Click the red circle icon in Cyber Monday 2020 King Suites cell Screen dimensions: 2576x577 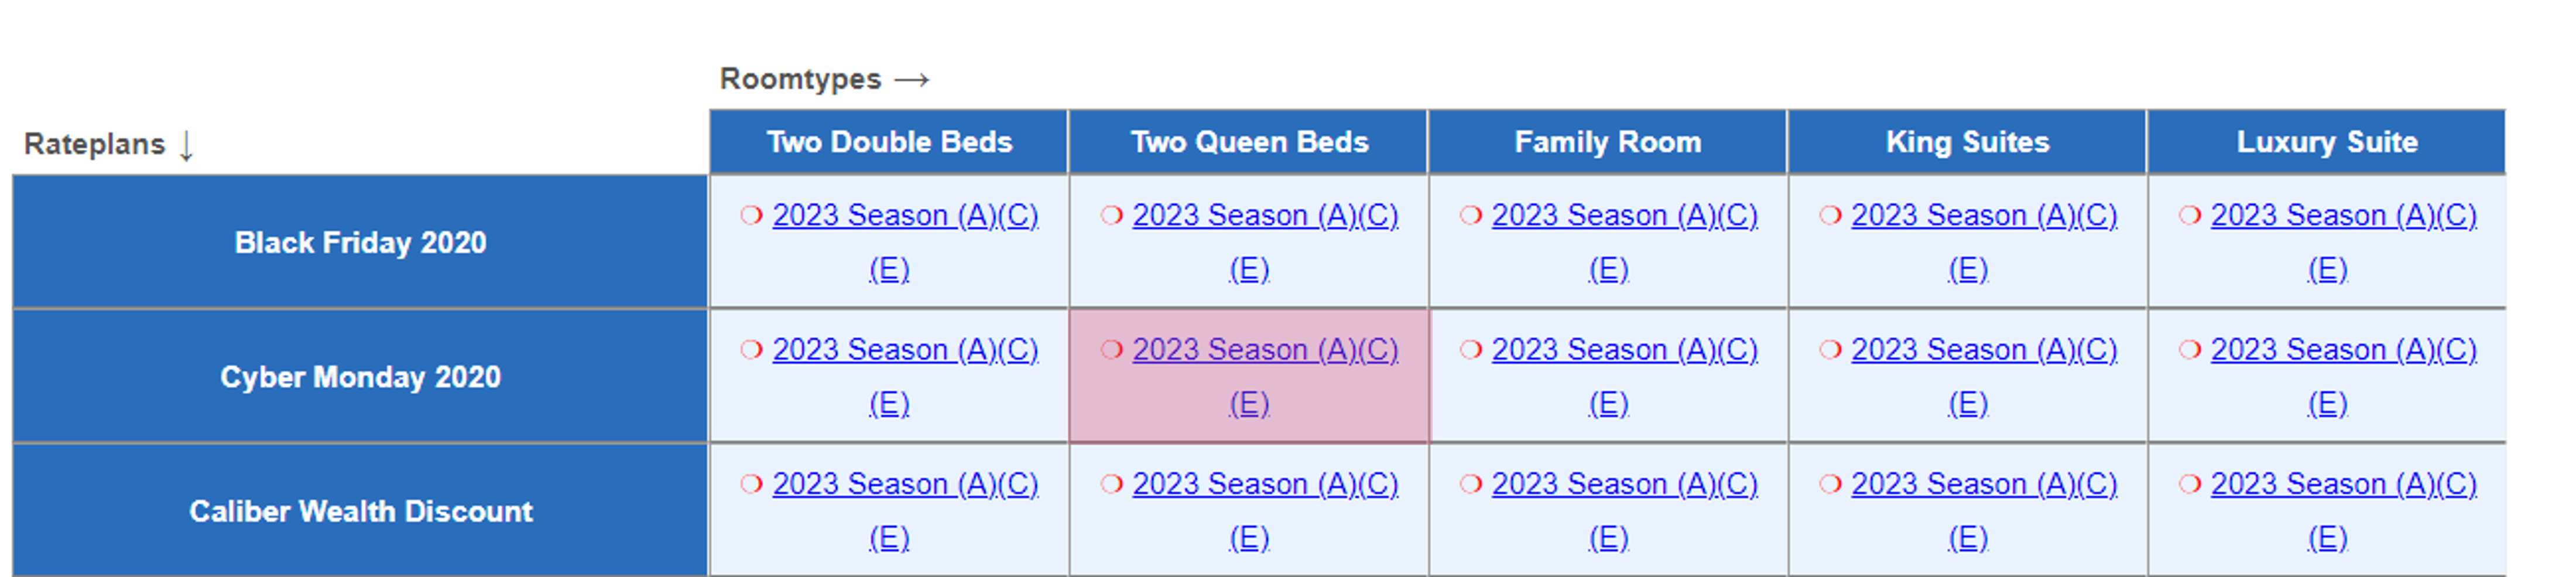pos(1830,349)
